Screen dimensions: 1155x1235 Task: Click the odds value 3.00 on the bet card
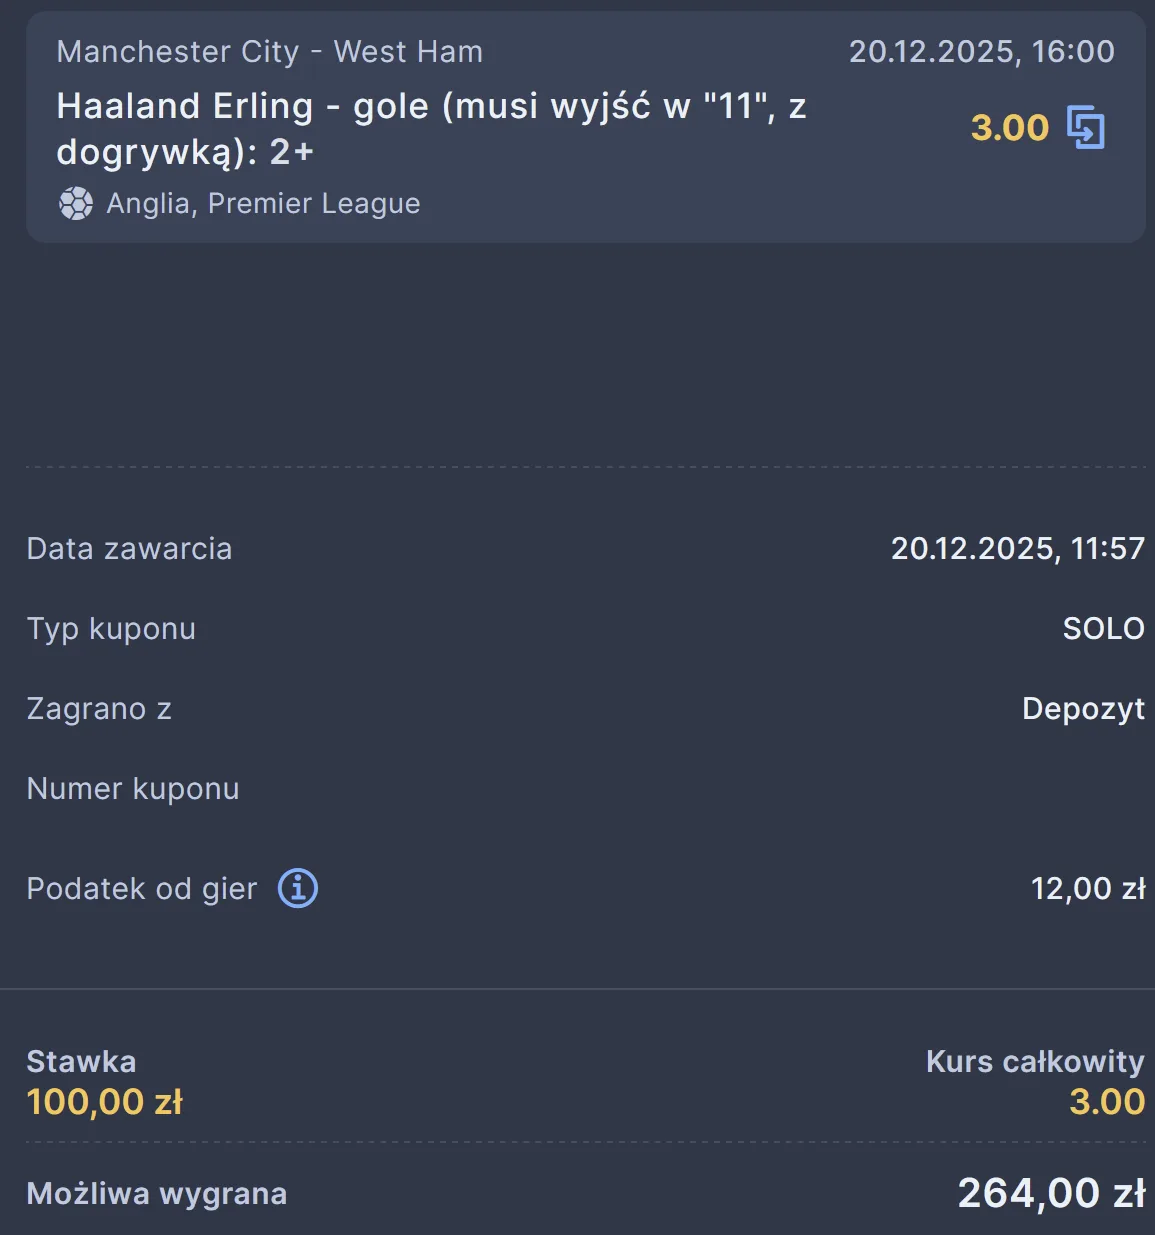1010,127
